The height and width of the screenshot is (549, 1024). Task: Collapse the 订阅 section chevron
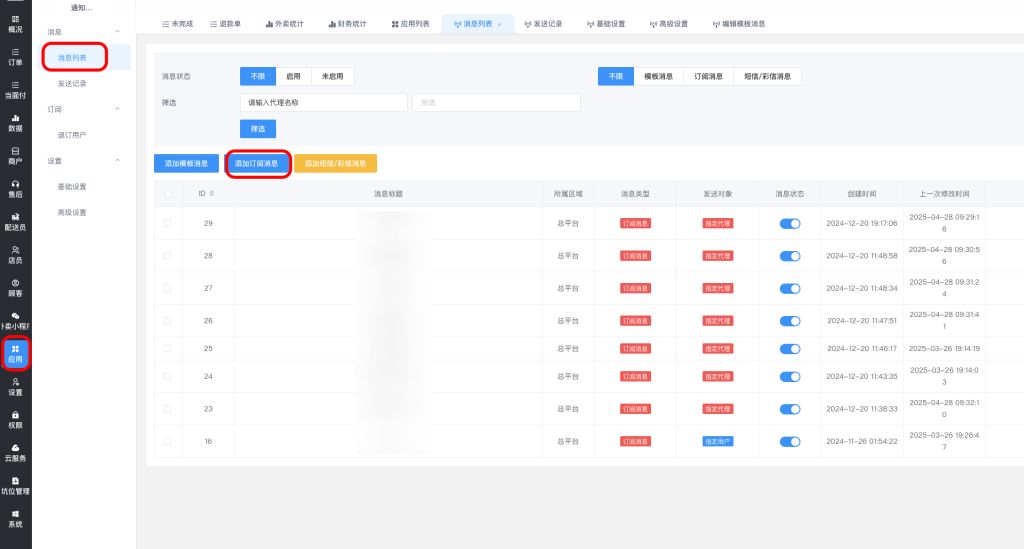point(118,109)
